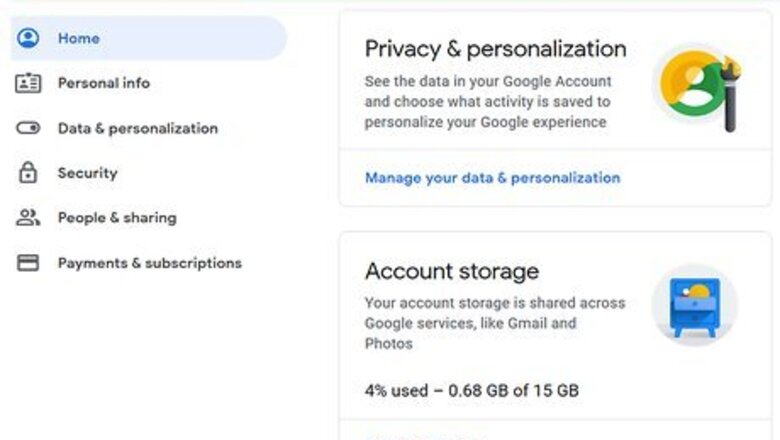Click the Personal info ID card icon
Viewport: 780px width, 440px height.
[x=28, y=83]
